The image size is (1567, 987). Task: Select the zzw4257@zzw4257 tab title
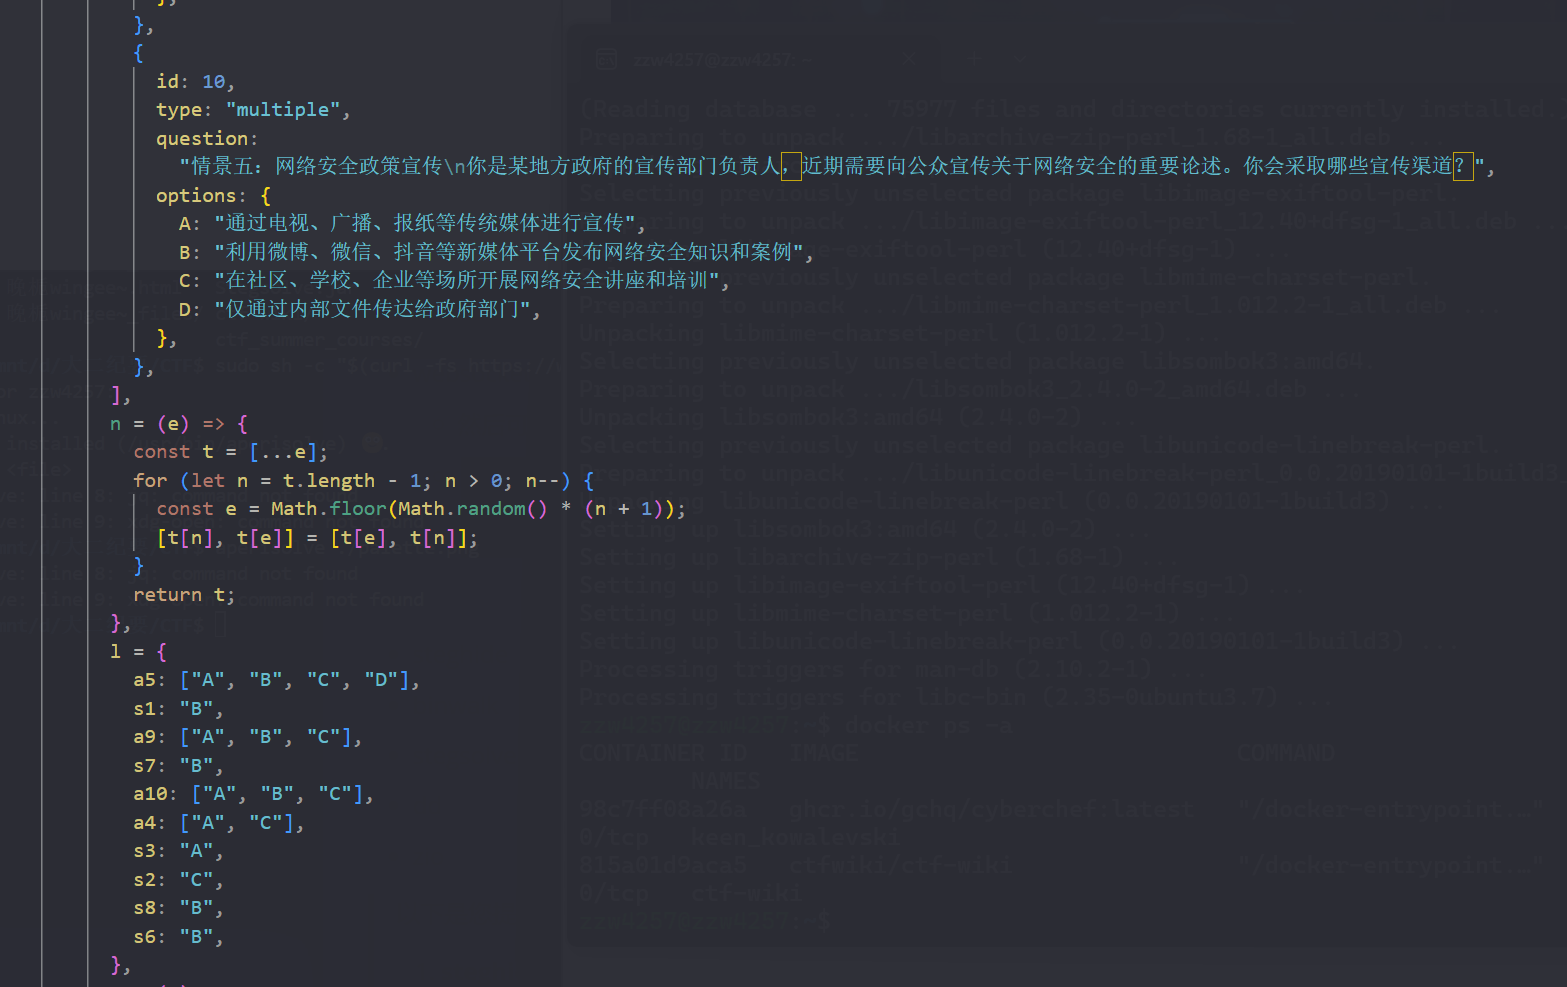[722, 59]
